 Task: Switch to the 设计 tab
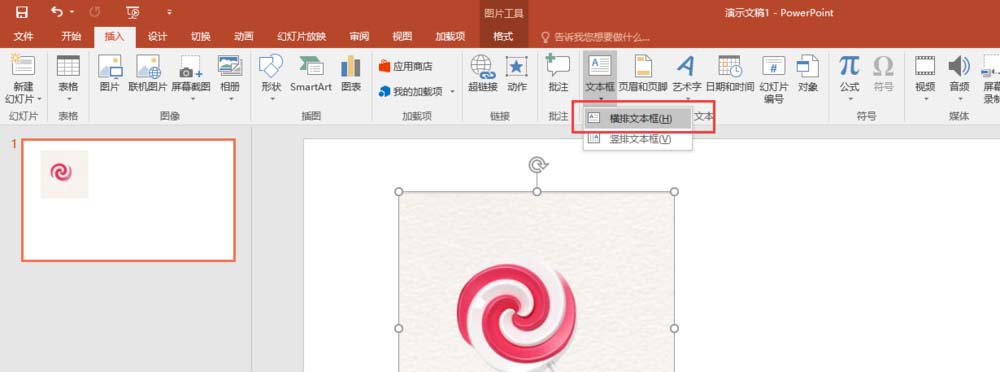pyautogui.click(x=158, y=37)
